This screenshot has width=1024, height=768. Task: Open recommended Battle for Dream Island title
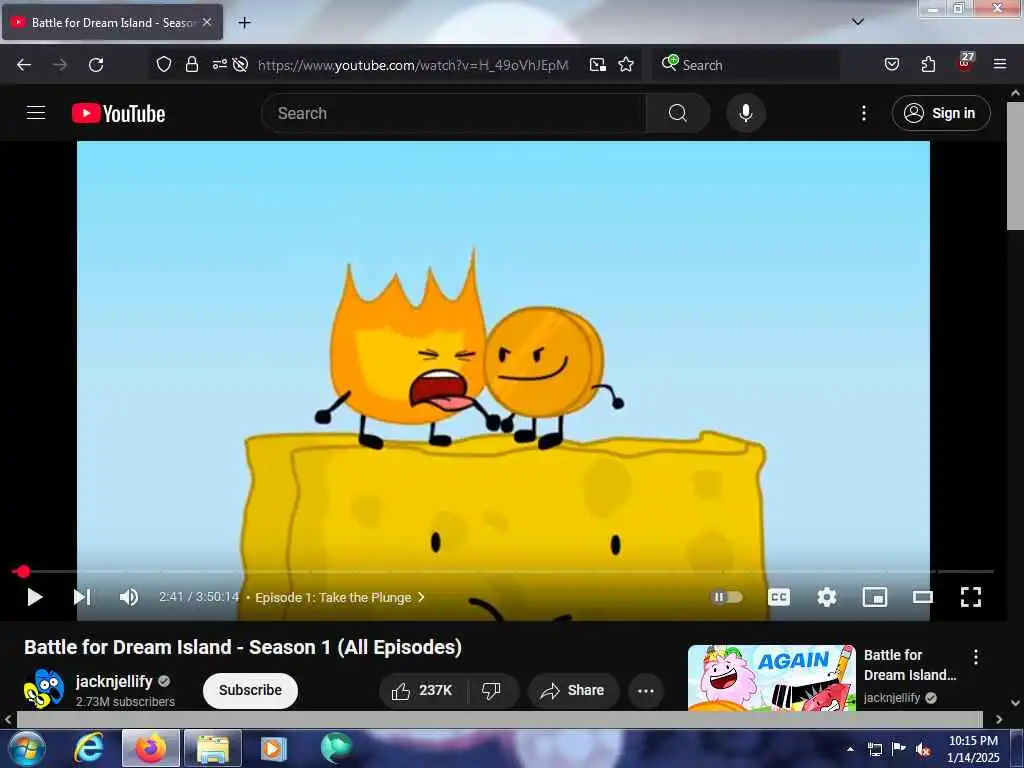point(910,665)
